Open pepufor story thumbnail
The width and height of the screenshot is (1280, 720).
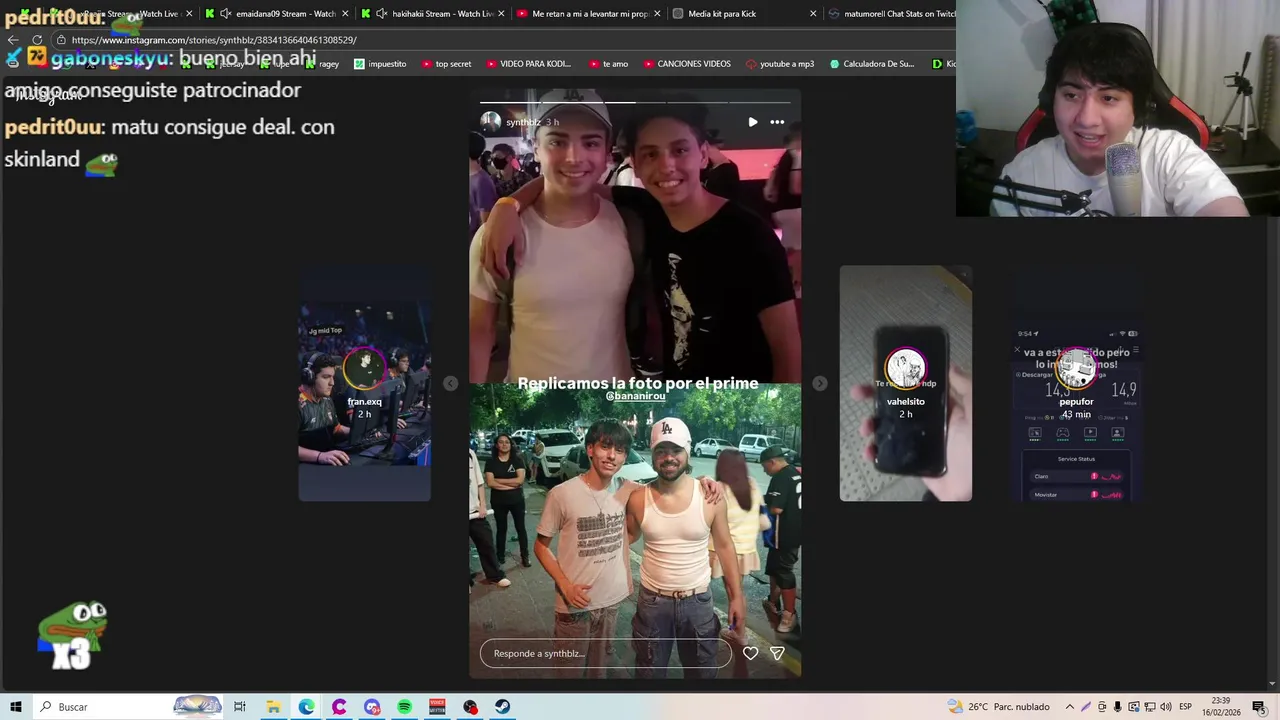[x=1077, y=383]
